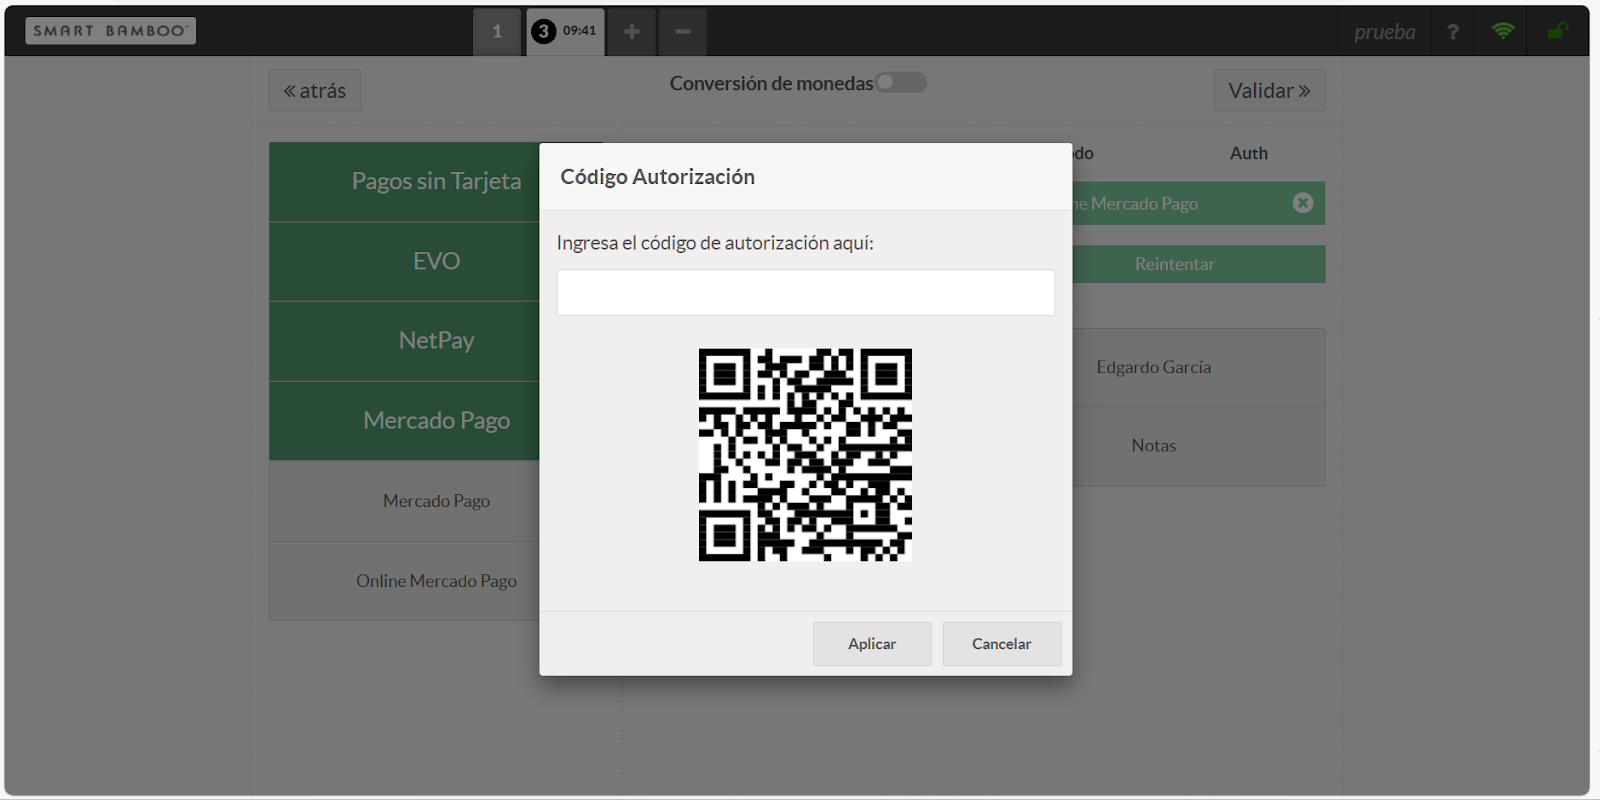
Task: Cancel the Código Autorización dialog
Action: tap(1001, 644)
